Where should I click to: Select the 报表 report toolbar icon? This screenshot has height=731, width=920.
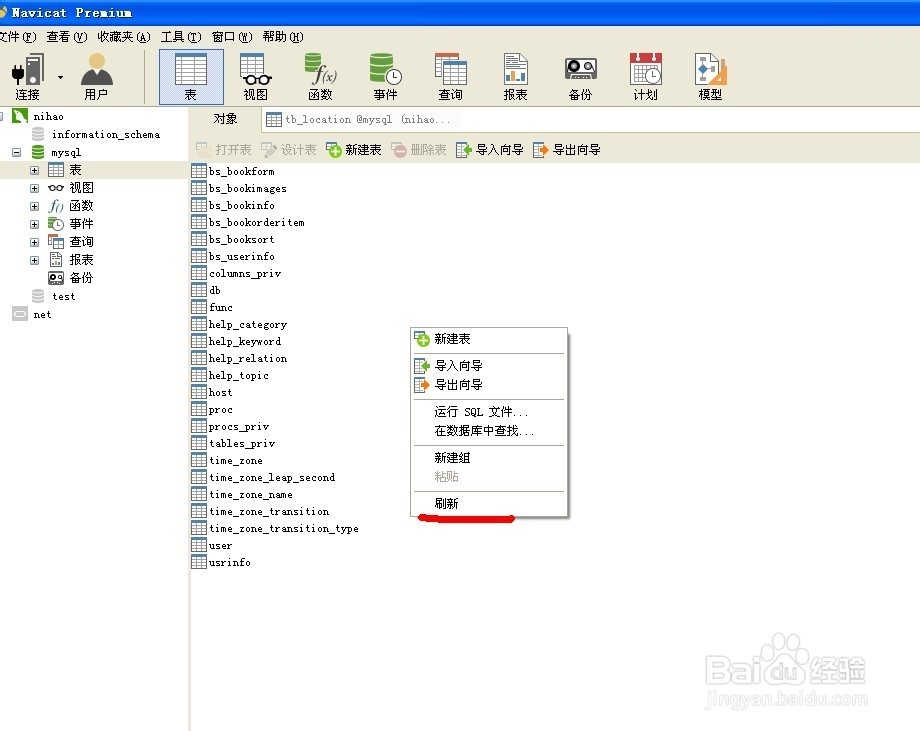(515, 77)
